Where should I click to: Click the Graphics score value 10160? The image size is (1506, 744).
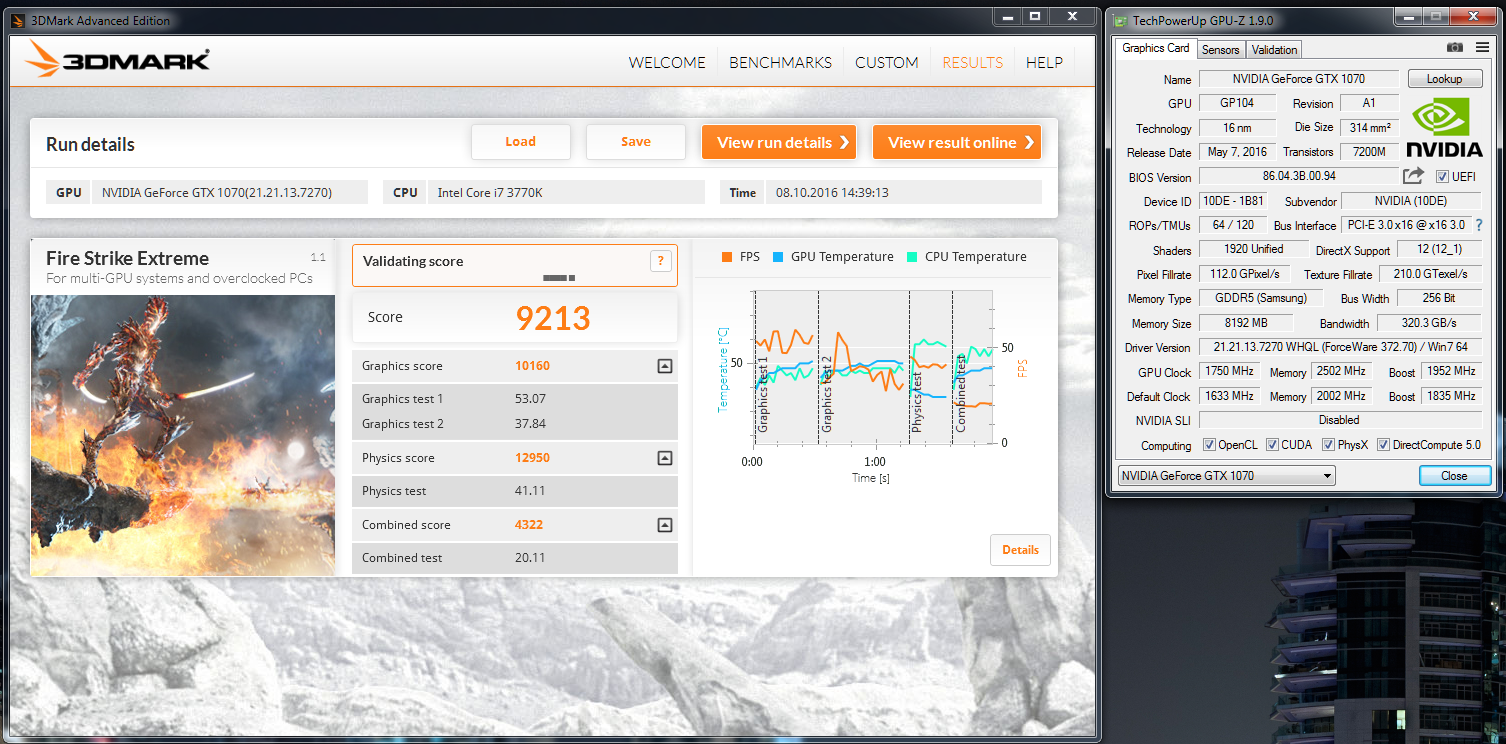532,366
